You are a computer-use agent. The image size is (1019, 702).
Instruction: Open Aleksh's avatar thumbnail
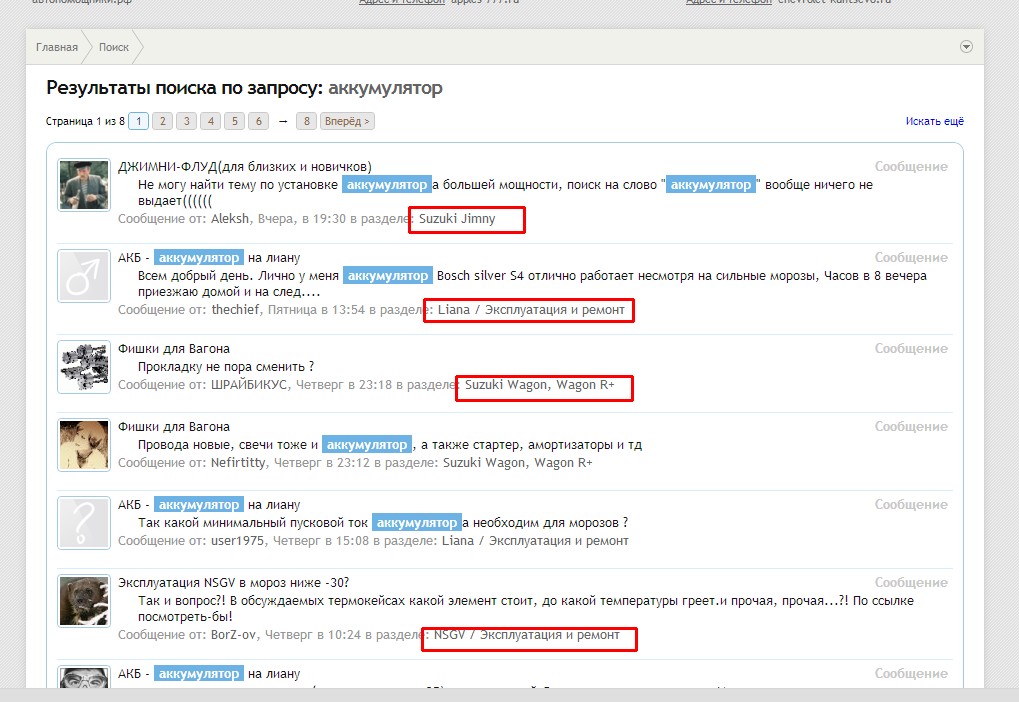click(84, 185)
